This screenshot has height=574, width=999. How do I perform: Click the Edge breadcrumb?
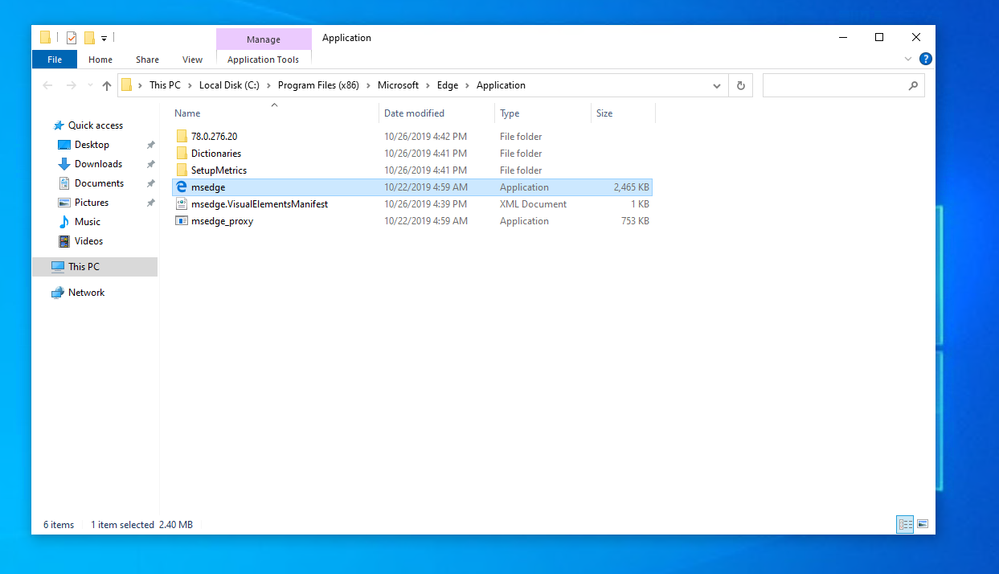click(447, 85)
